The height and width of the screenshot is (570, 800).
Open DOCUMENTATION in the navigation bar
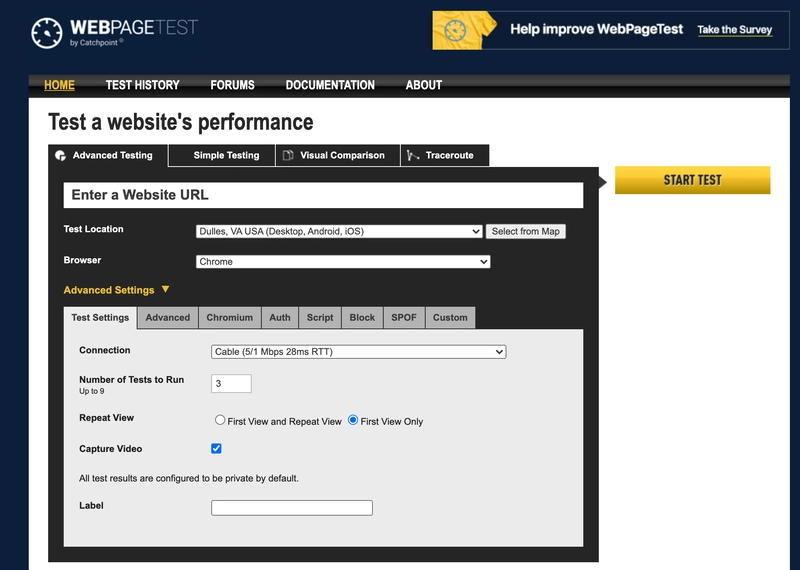[x=330, y=85]
